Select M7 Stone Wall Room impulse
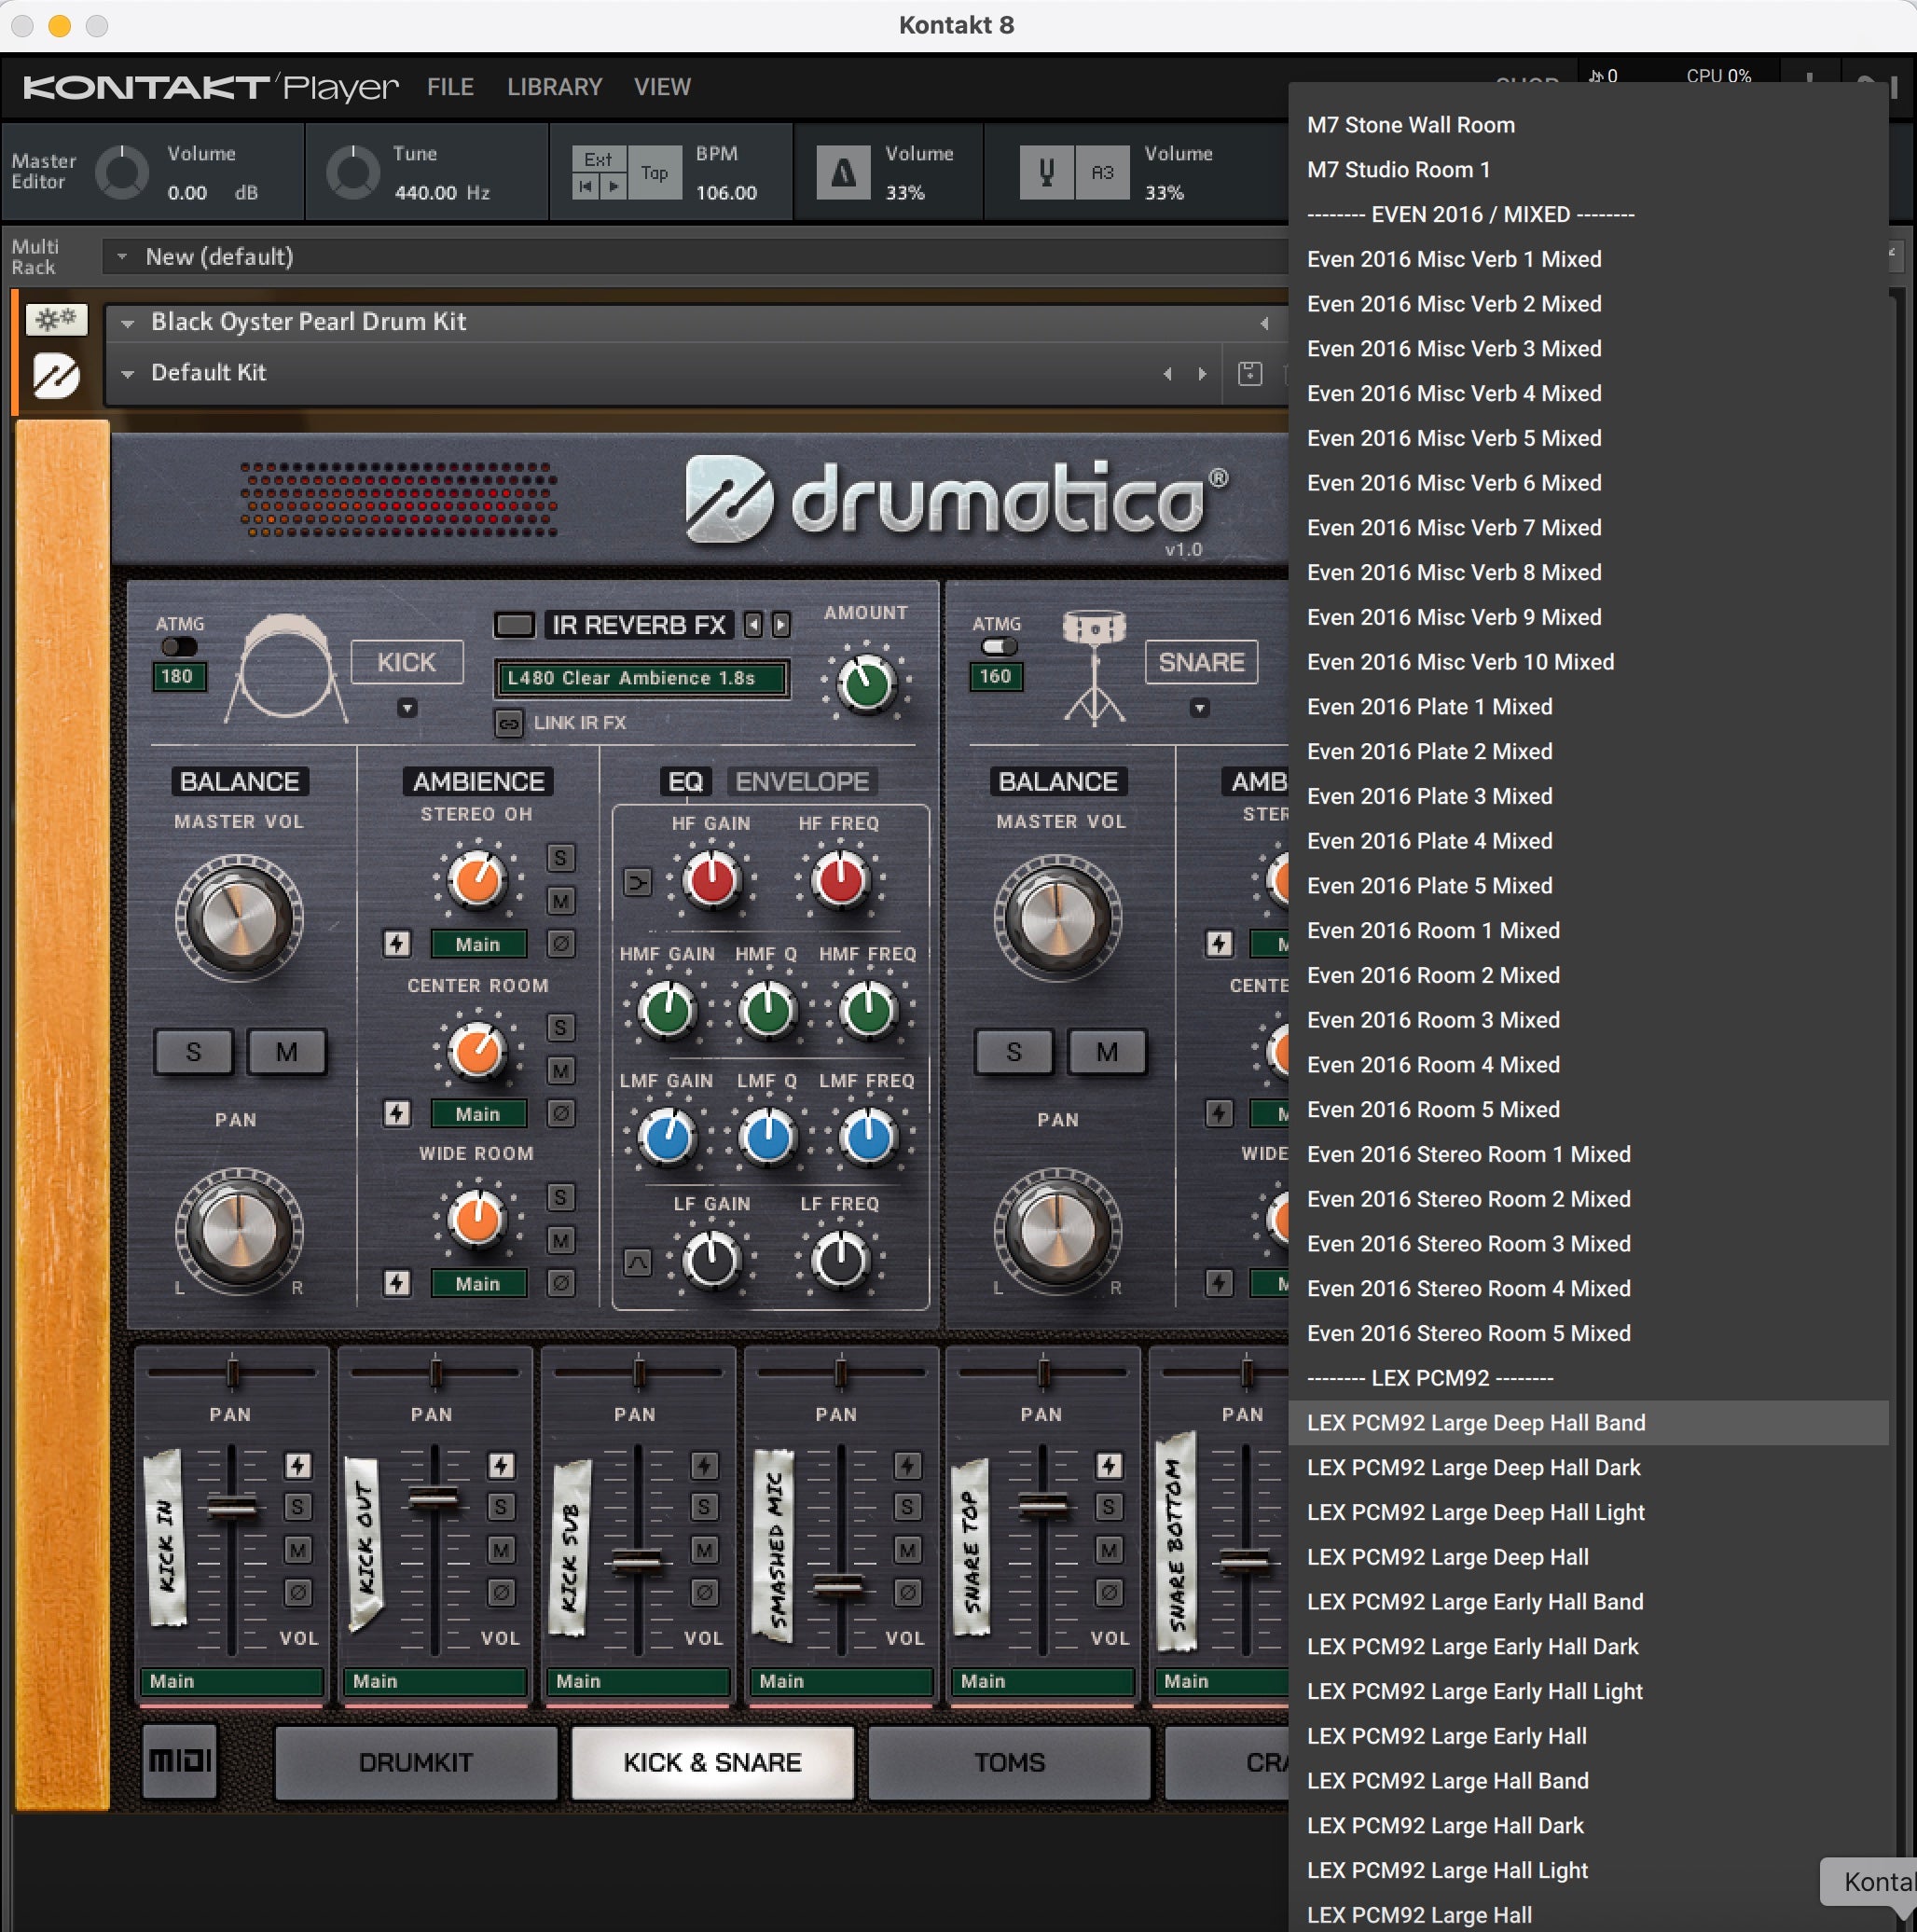The width and height of the screenshot is (1917, 1932). 1588,125
